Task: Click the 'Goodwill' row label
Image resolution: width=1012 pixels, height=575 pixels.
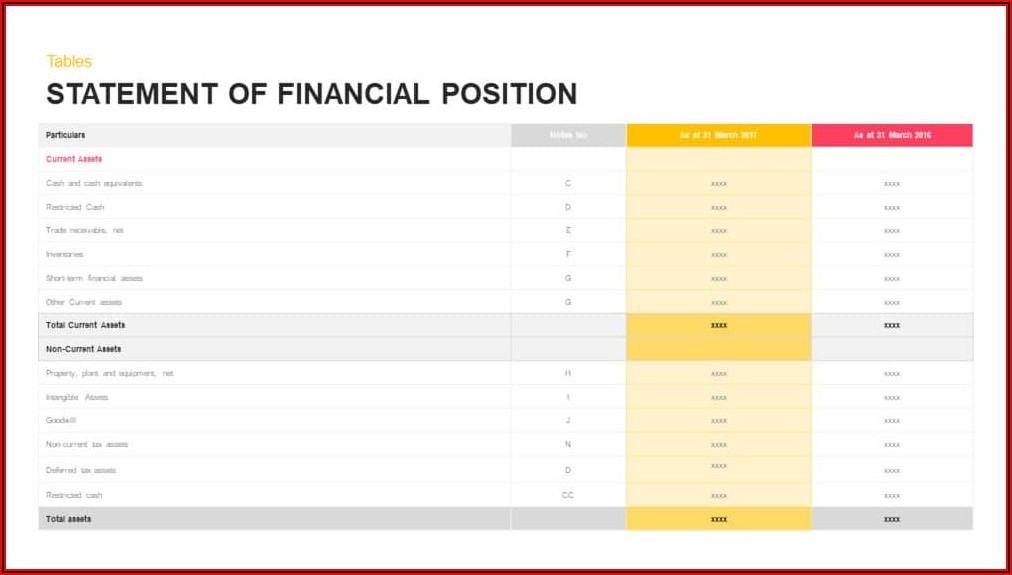Action: coord(61,420)
